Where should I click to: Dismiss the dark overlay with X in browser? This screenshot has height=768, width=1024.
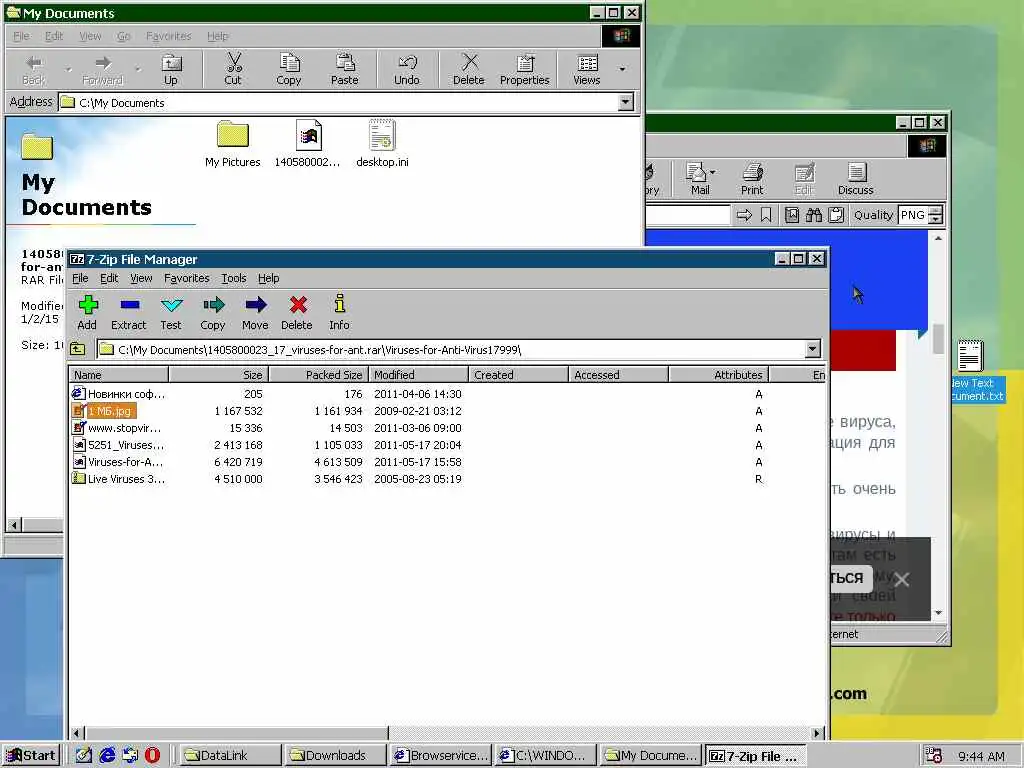click(902, 579)
